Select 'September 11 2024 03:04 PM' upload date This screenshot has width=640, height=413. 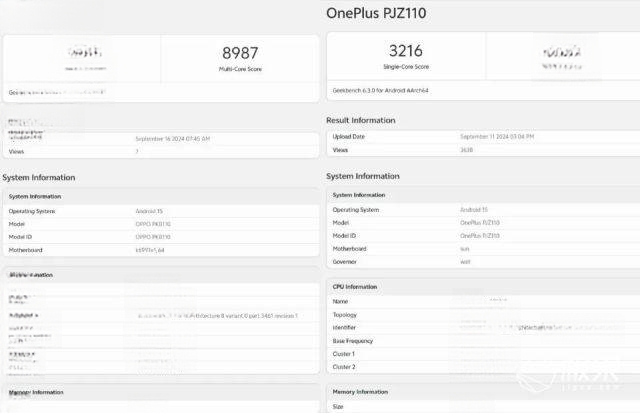tap(497, 137)
